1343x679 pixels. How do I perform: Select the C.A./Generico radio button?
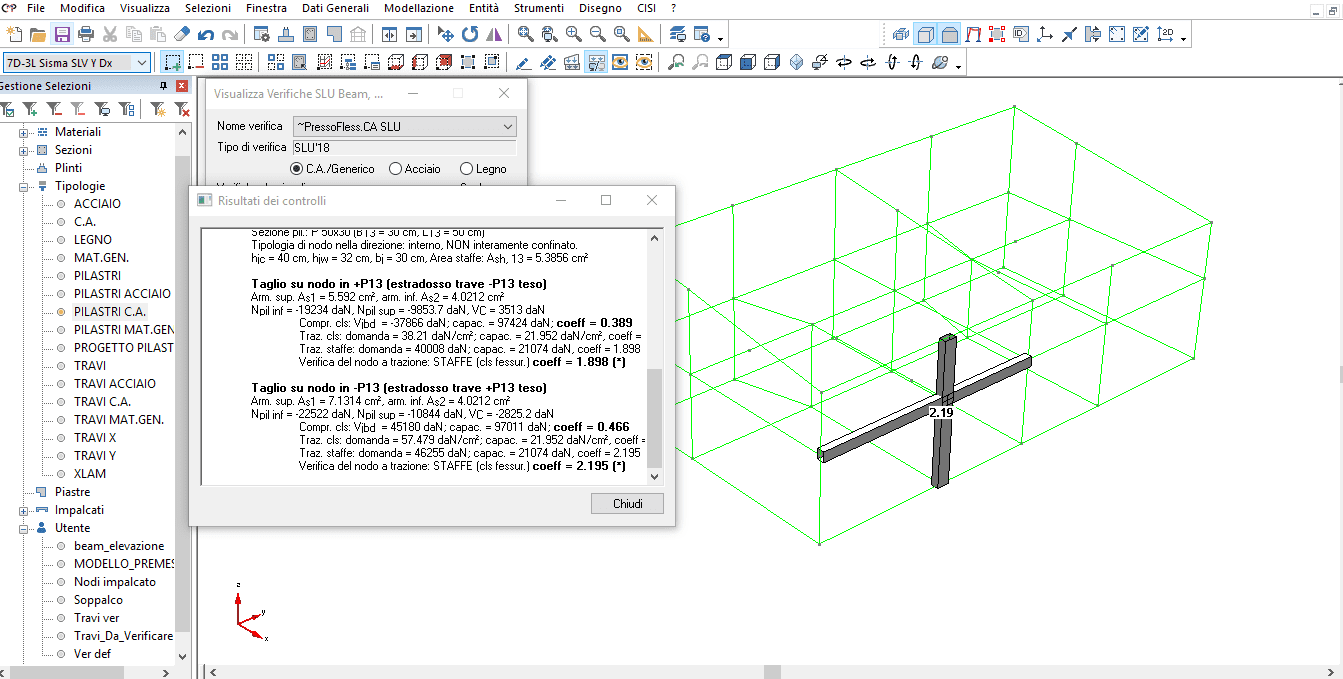(296, 169)
